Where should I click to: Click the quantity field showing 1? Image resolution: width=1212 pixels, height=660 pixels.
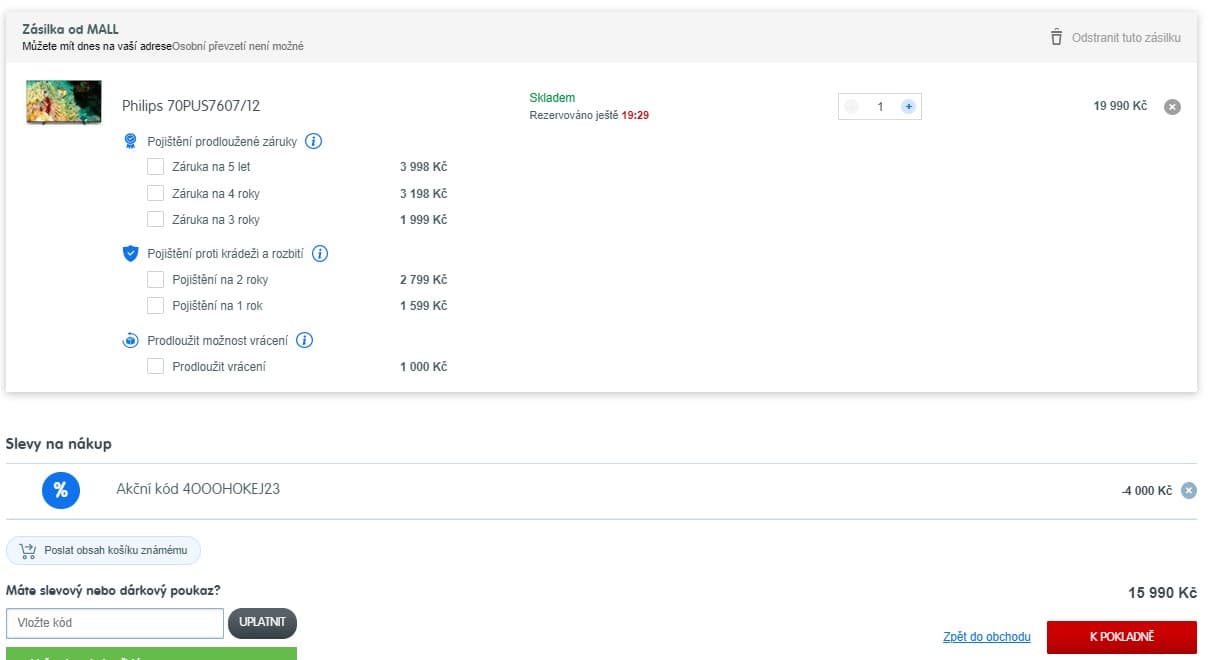coord(880,106)
